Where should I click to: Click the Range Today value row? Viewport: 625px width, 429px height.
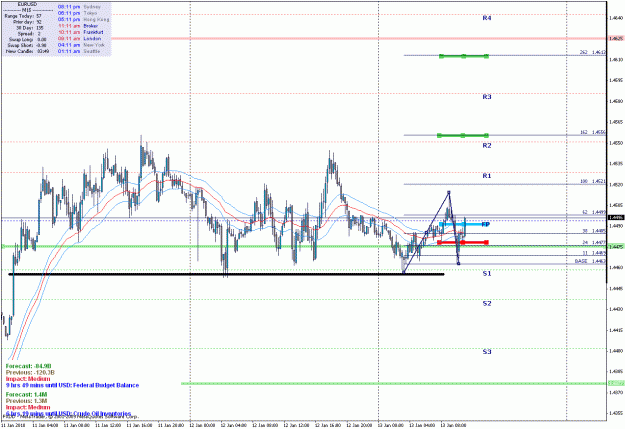pos(23,16)
